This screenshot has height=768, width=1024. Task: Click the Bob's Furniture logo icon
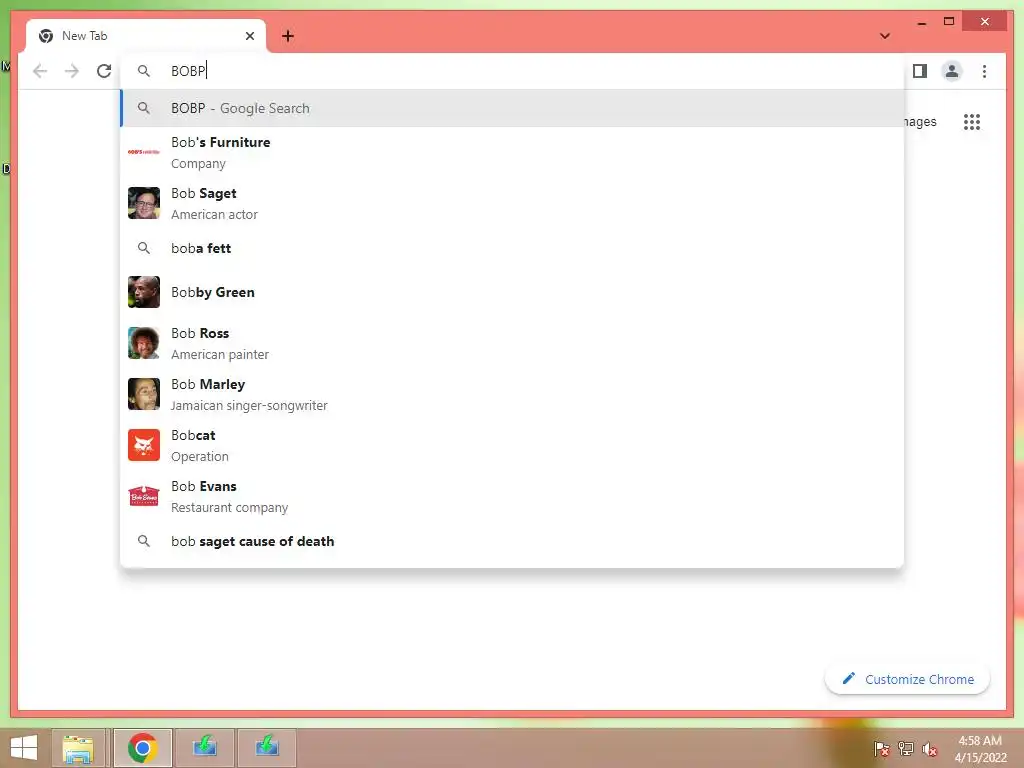coord(144,152)
